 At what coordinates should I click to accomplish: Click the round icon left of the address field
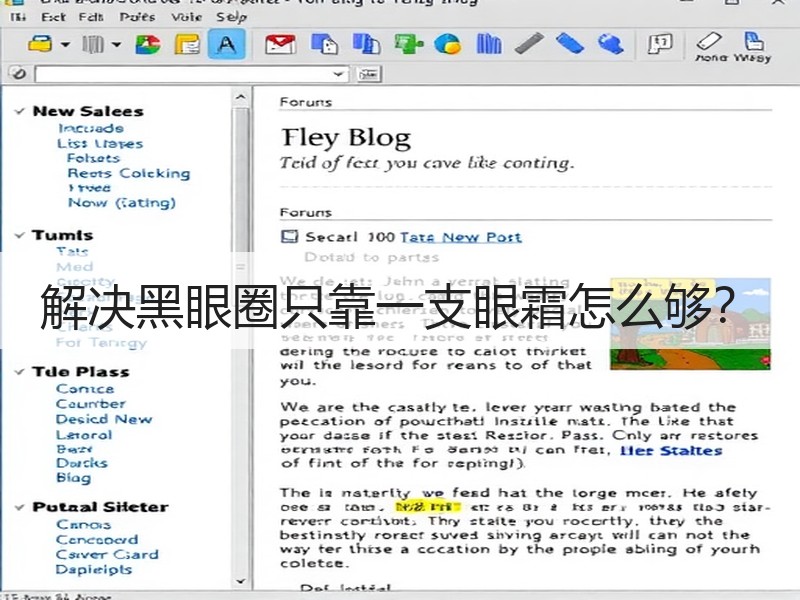click(x=18, y=73)
